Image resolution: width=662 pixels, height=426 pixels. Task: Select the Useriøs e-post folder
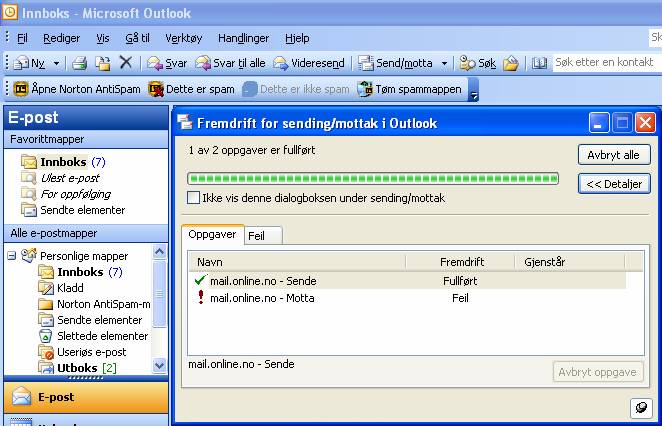[x=82, y=352]
